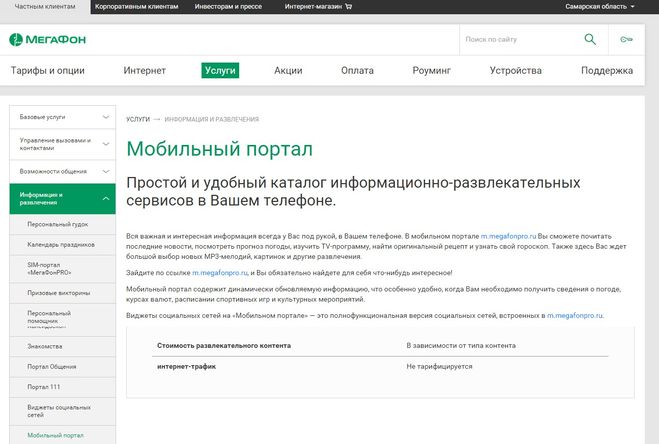659x444 pixels.
Task: Click Не тарифицируется table cell
Action: pyautogui.click(x=439, y=367)
